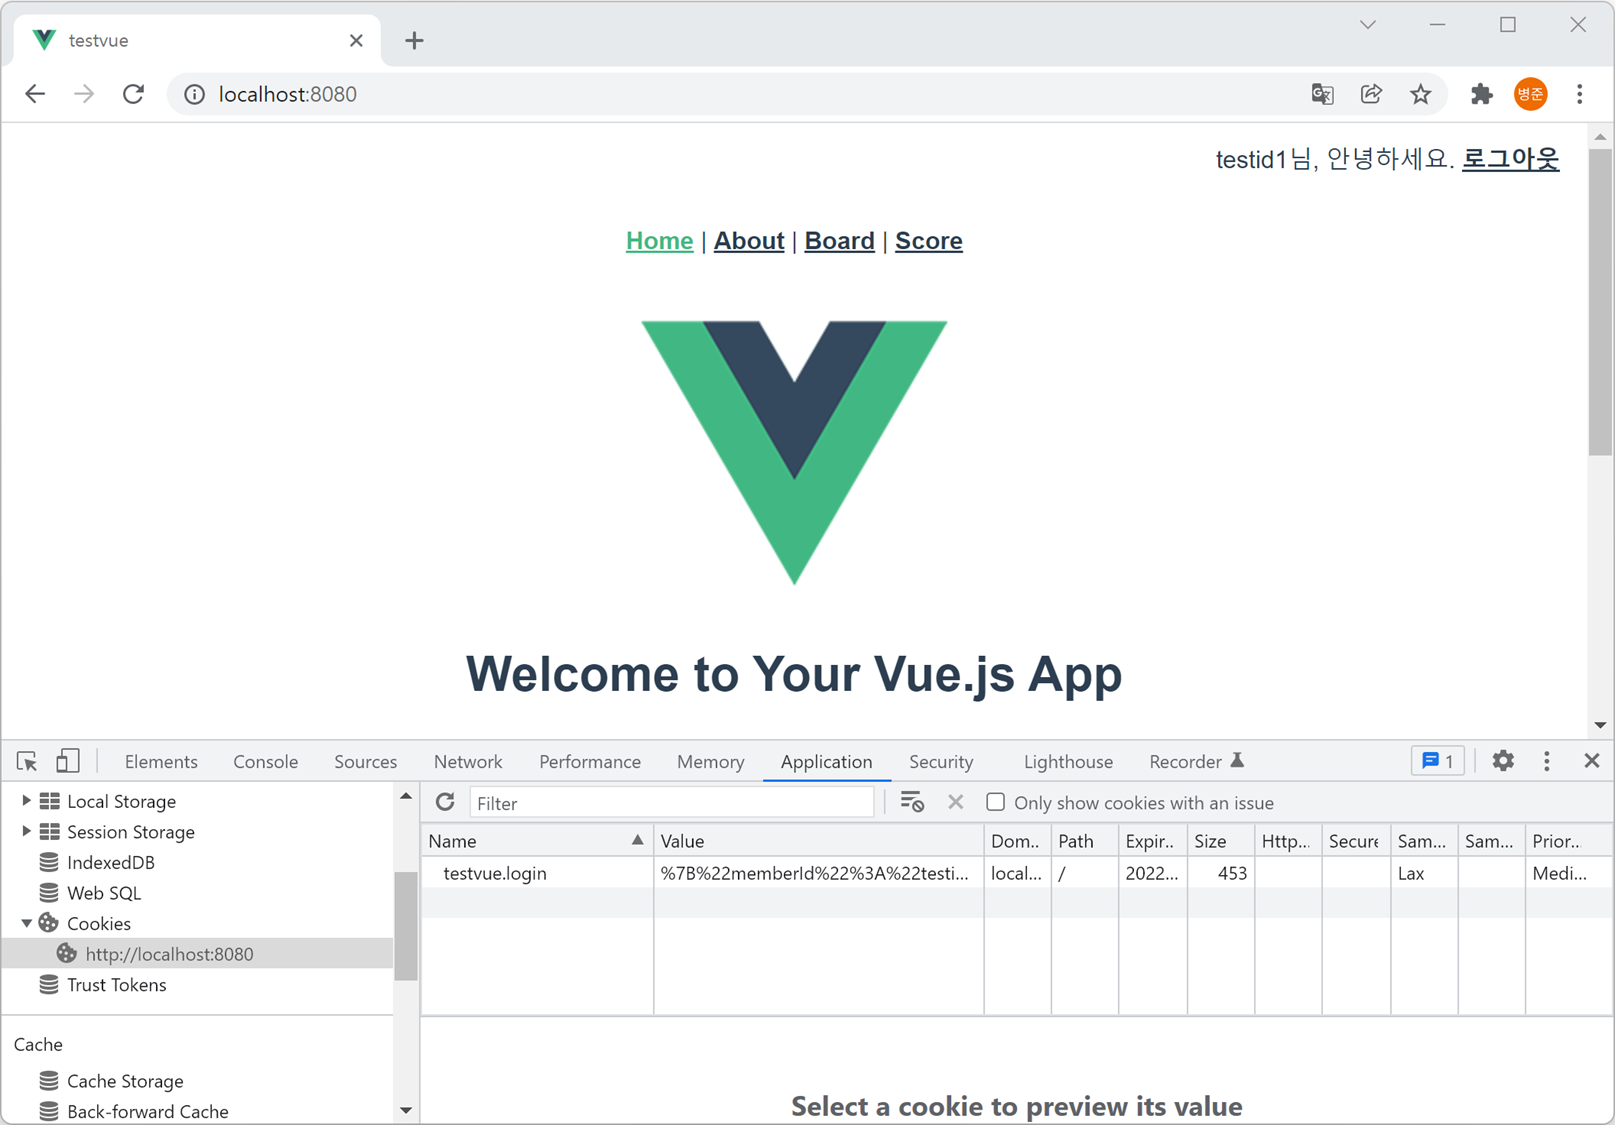
Task: Sort cookies by Value column header
Action: point(818,841)
